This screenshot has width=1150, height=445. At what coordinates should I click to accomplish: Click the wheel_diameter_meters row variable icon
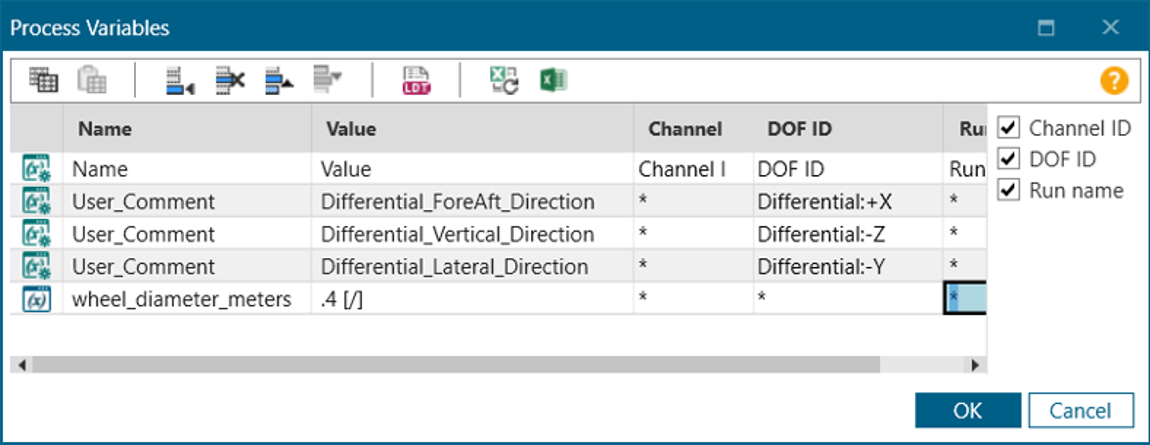point(34,298)
